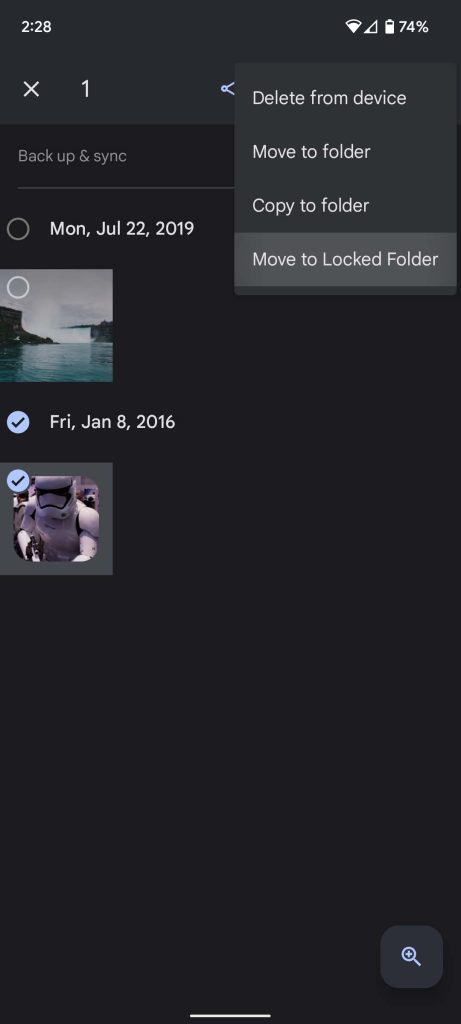The height and width of the screenshot is (1024, 461).
Task: Deselect the Fri, Jan 8, 2016 group
Action: 18,422
